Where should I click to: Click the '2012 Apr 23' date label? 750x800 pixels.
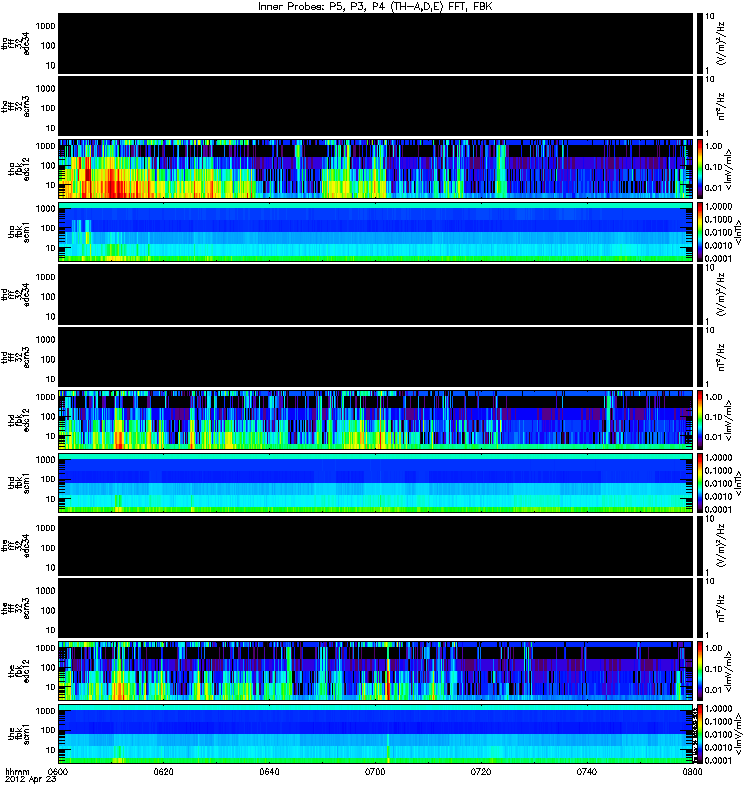(x=31, y=780)
